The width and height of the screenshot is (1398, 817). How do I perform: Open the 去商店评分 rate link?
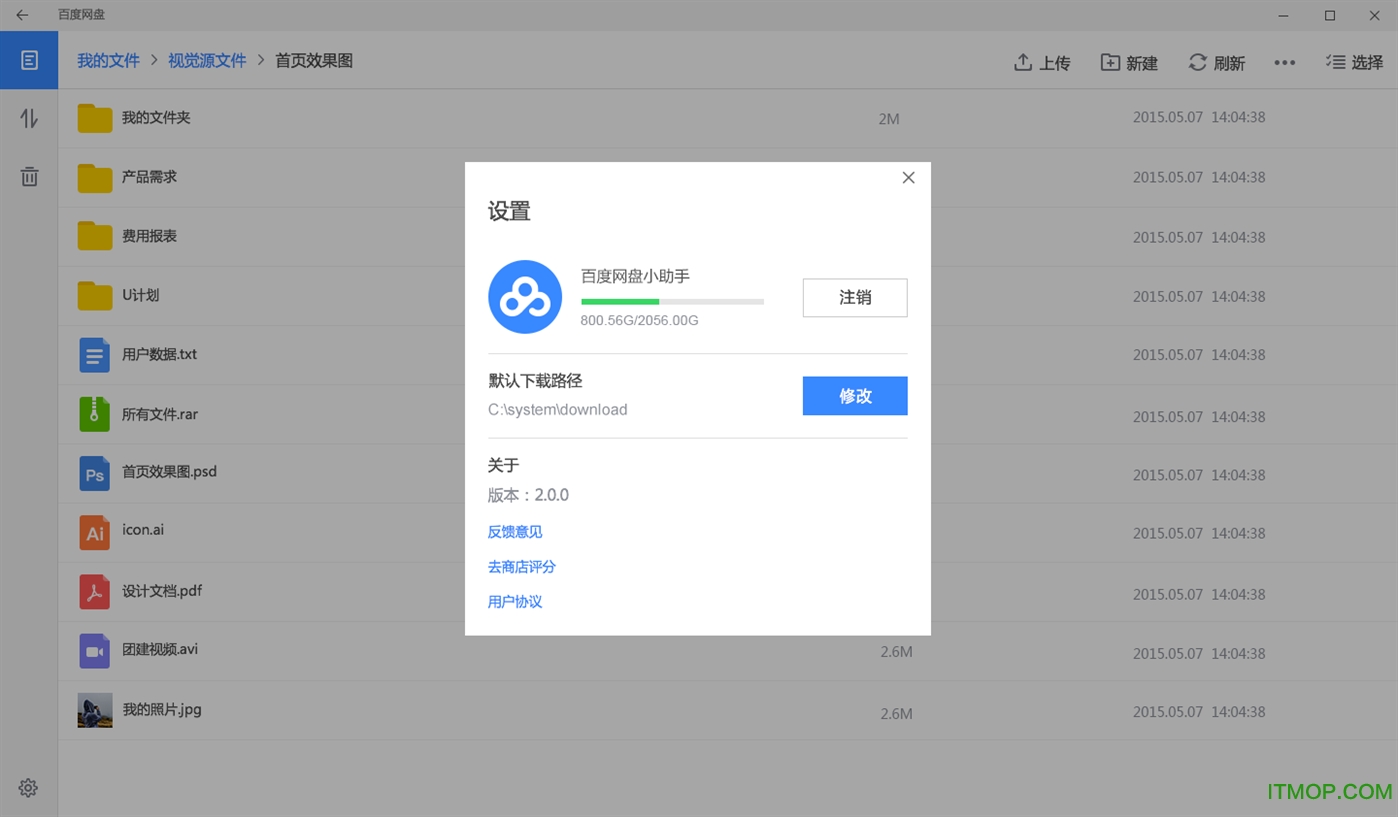(522, 567)
